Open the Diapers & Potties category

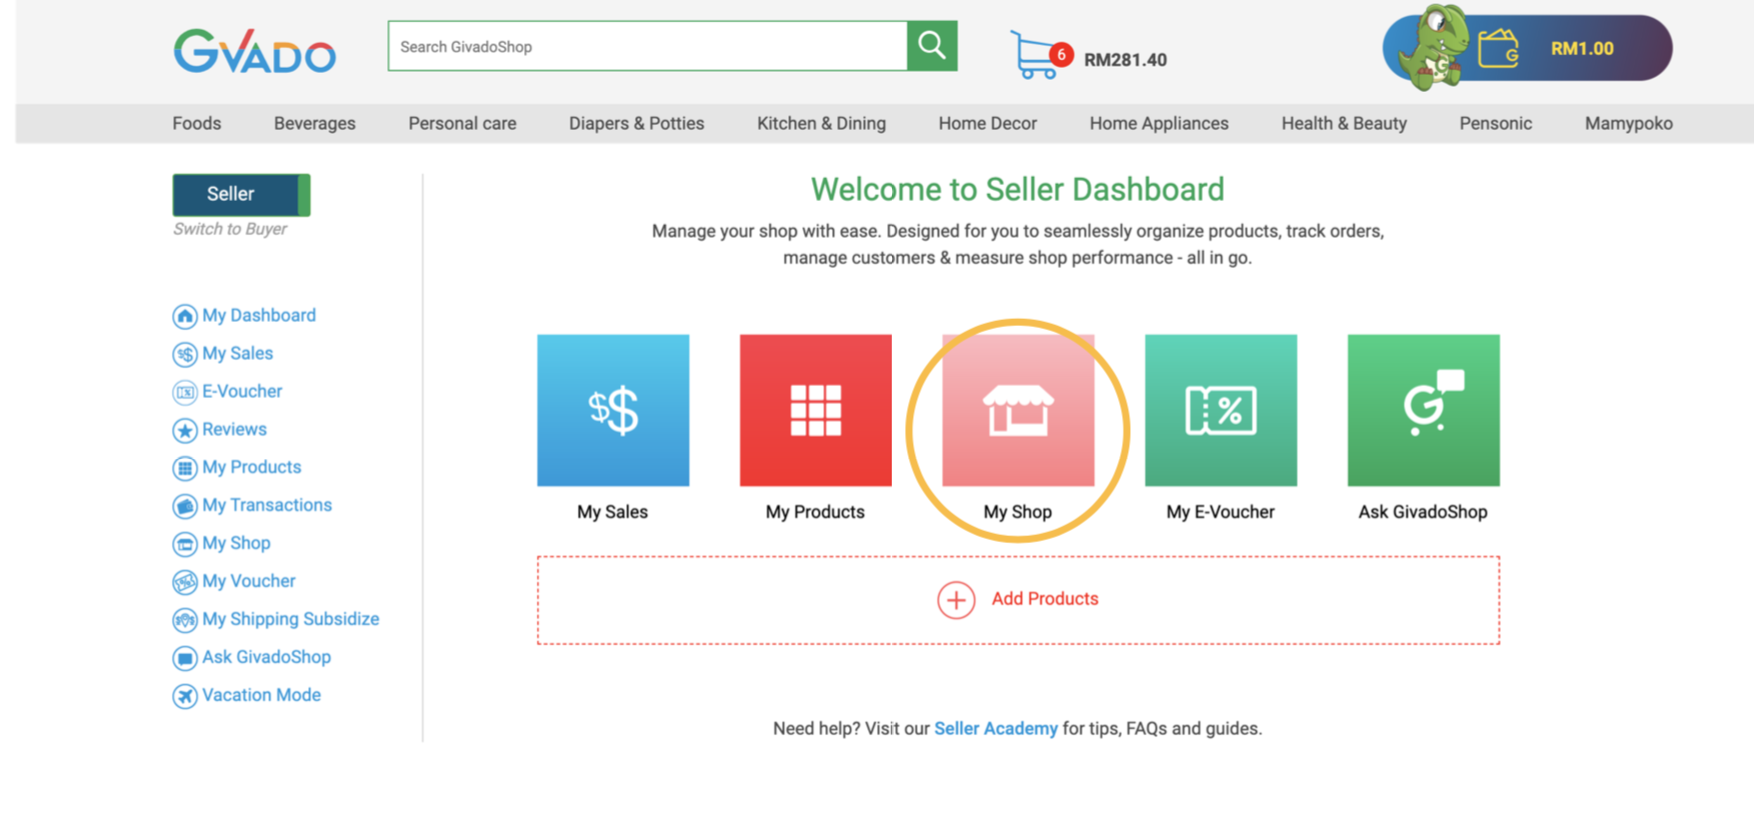tap(637, 123)
